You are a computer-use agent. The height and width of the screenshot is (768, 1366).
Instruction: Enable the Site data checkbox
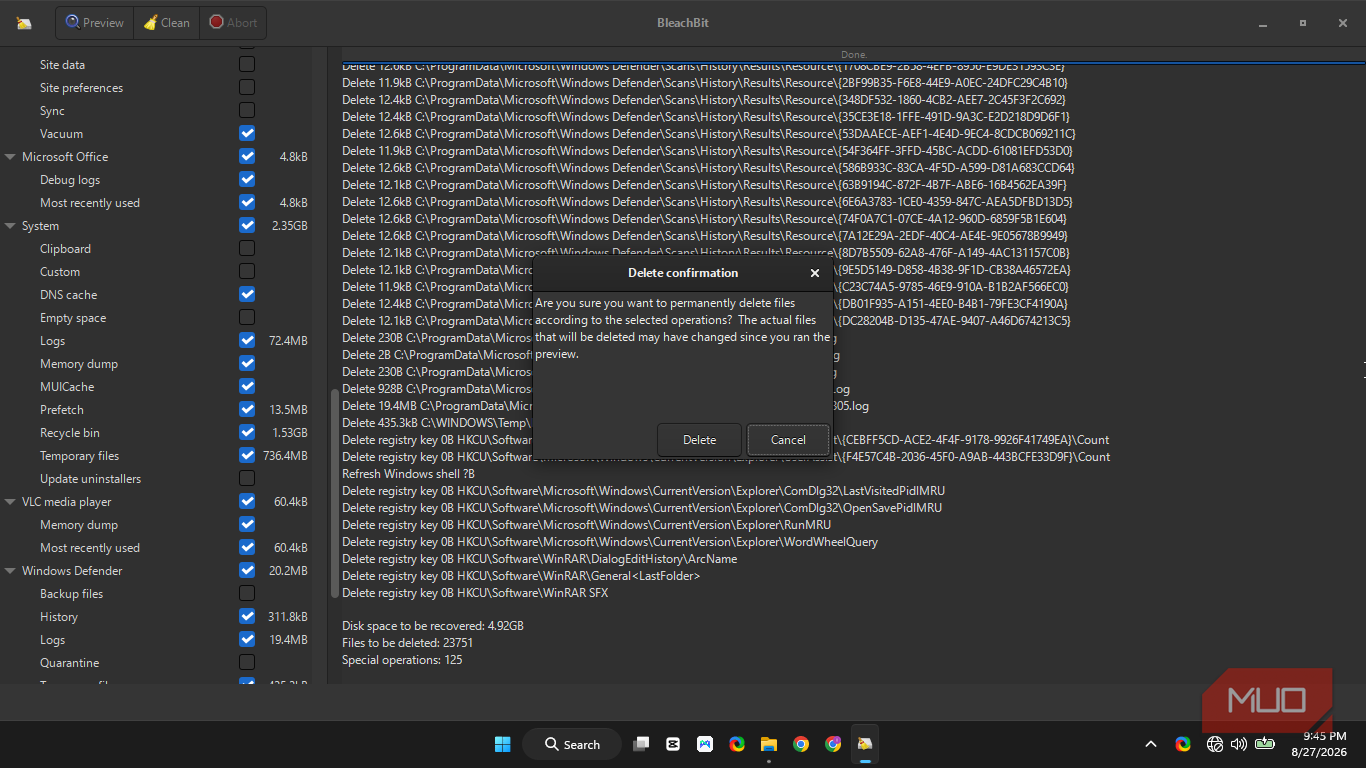click(x=247, y=65)
